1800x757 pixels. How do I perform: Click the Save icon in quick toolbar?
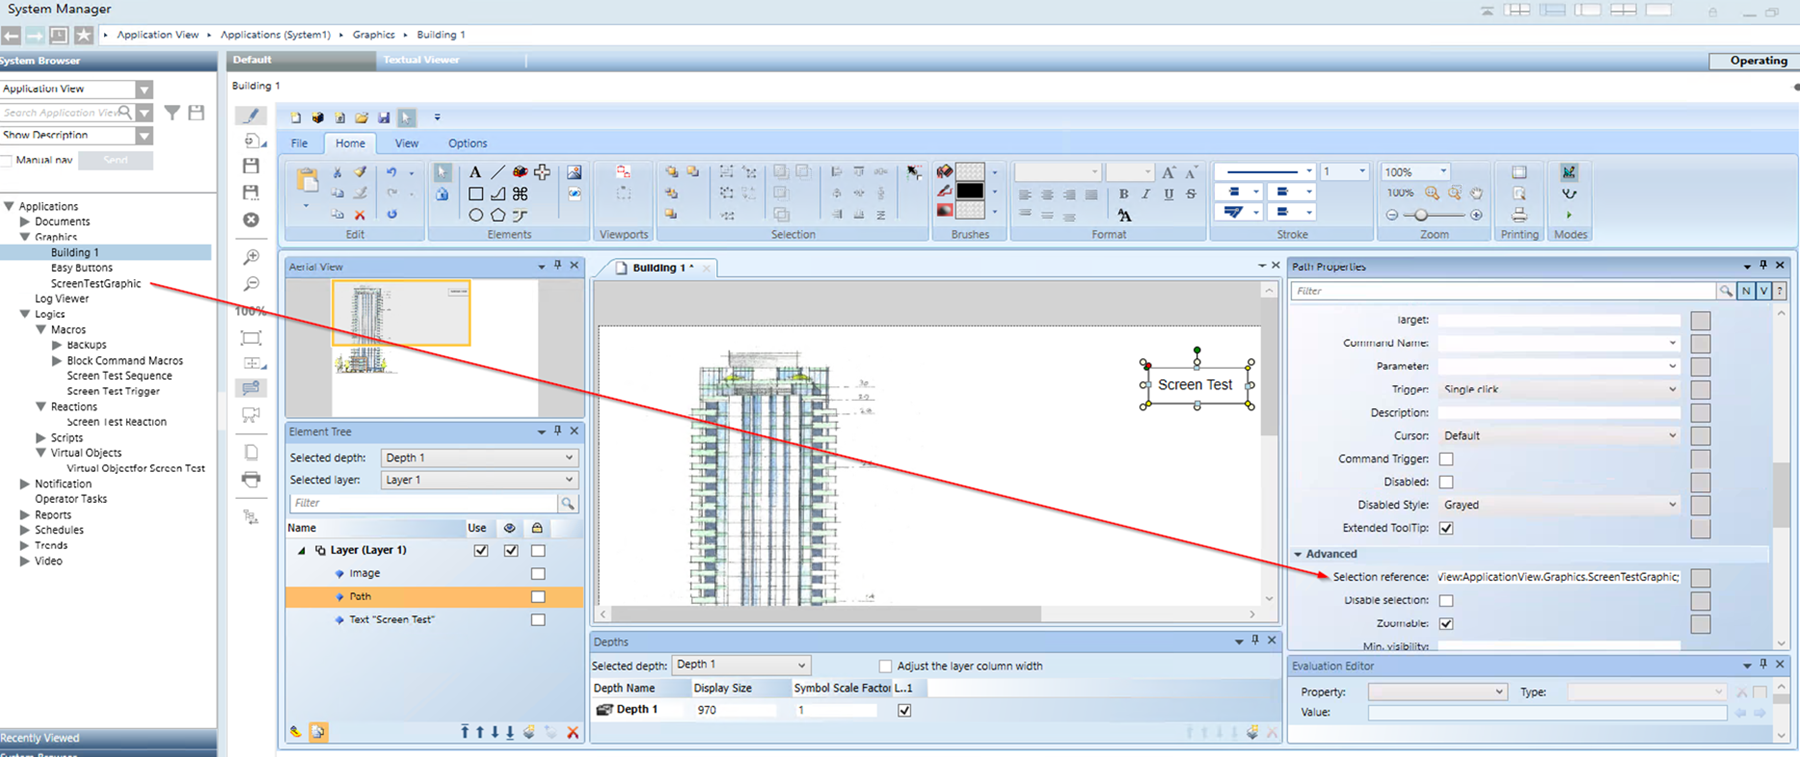tap(384, 118)
